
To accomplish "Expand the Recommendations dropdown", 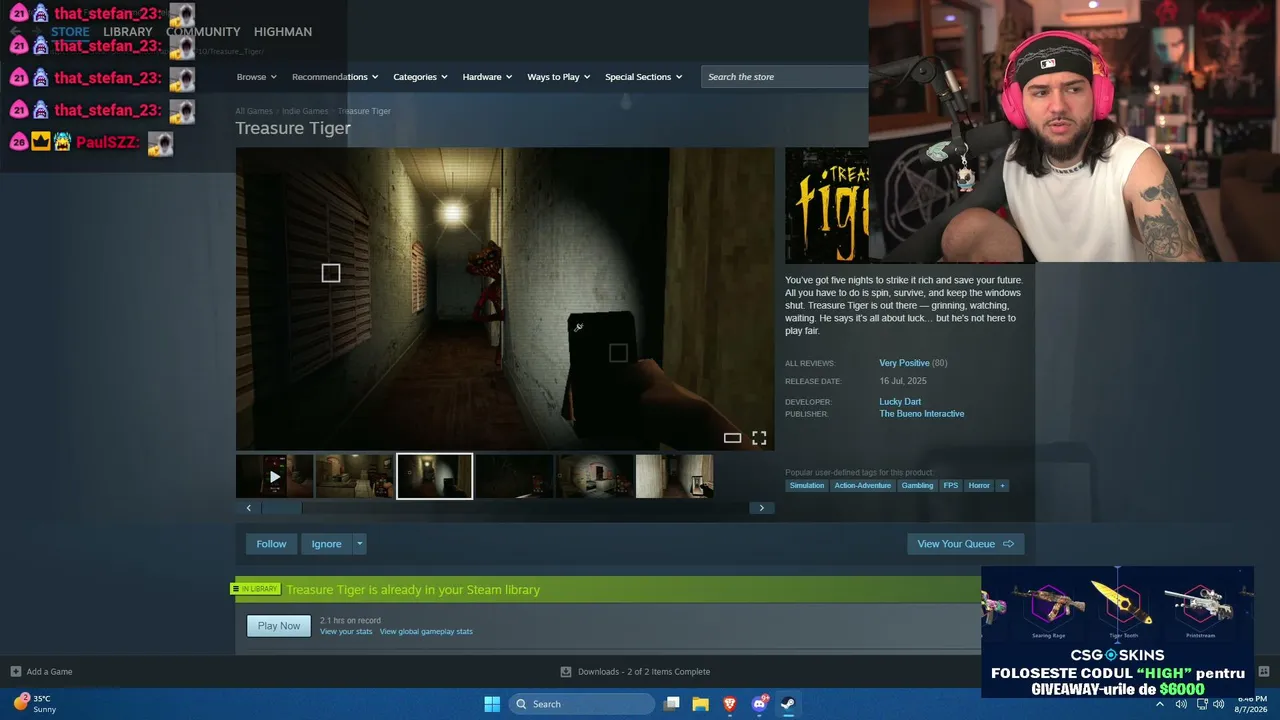I will tap(335, 77).
